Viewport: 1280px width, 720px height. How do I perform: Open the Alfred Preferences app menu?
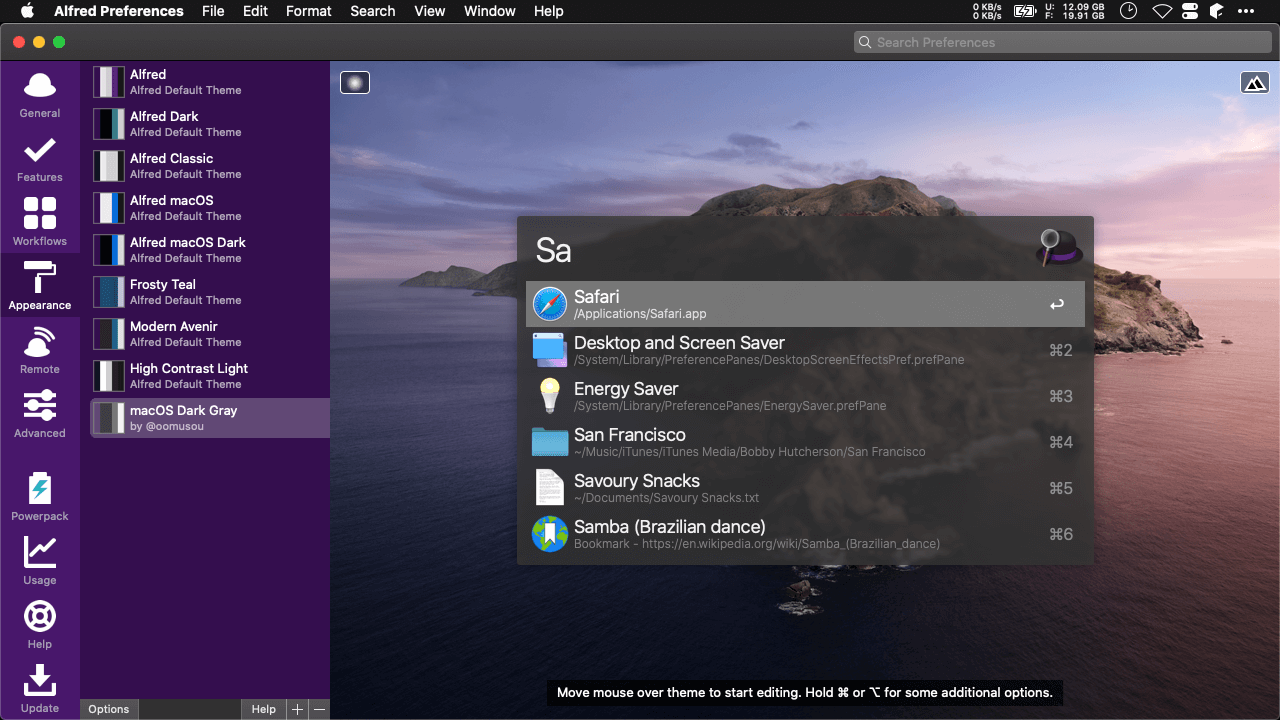(119, 11)
